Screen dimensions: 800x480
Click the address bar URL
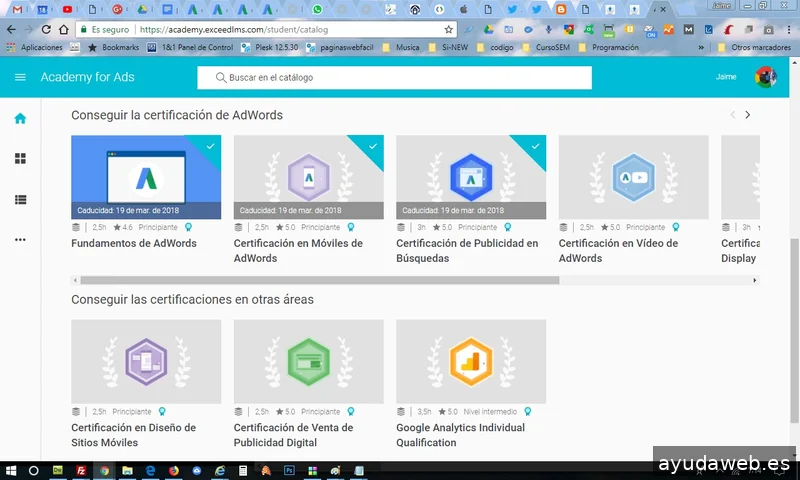click(x=234, y=30)
